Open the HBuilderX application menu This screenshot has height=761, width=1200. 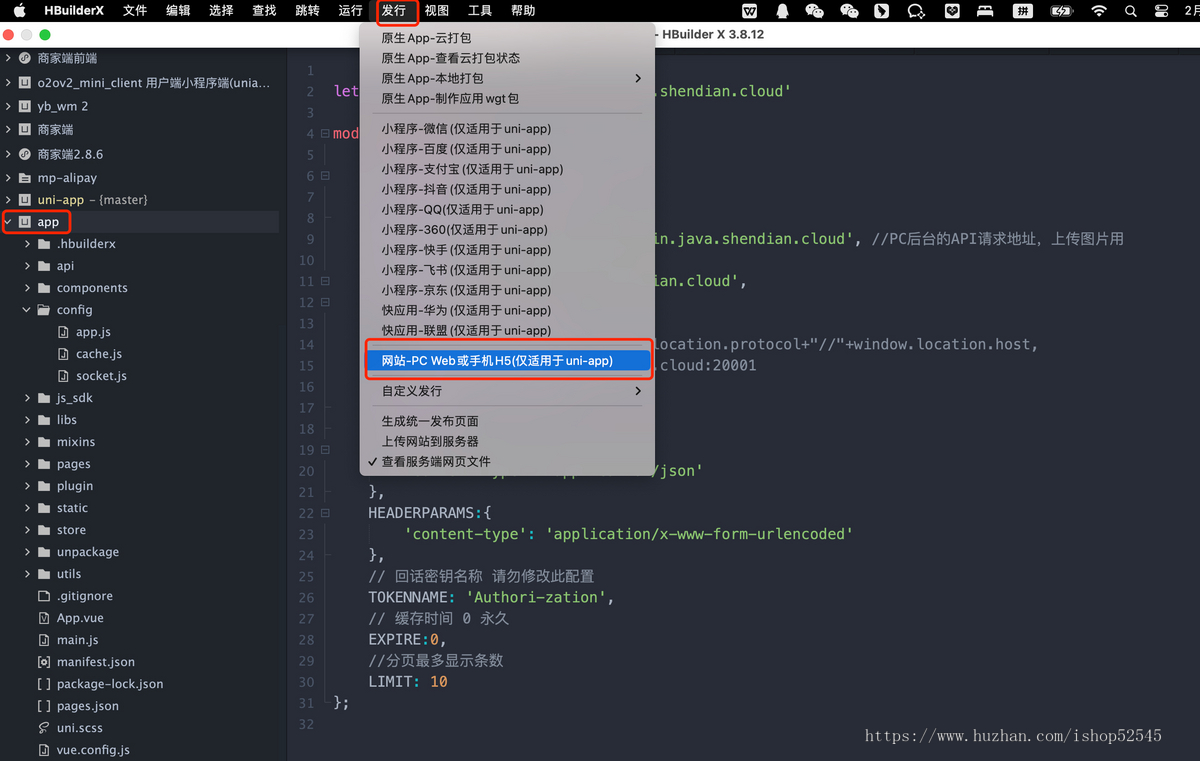pos(74,11)
